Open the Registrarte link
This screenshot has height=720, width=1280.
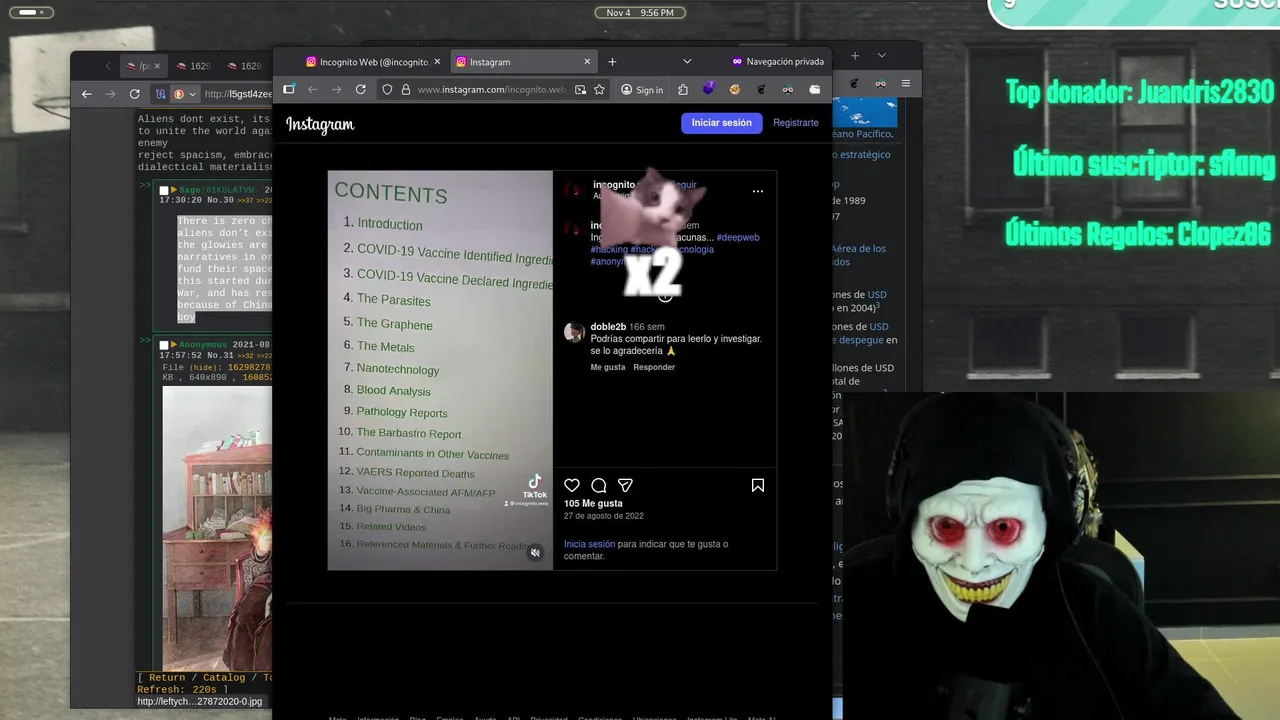click(x=796, y=123)
